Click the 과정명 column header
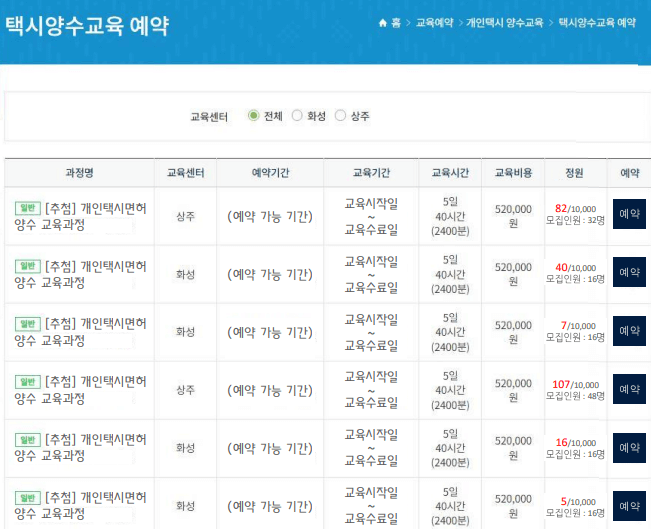Screen dimensions: 651x529 (x=79, y=173)
